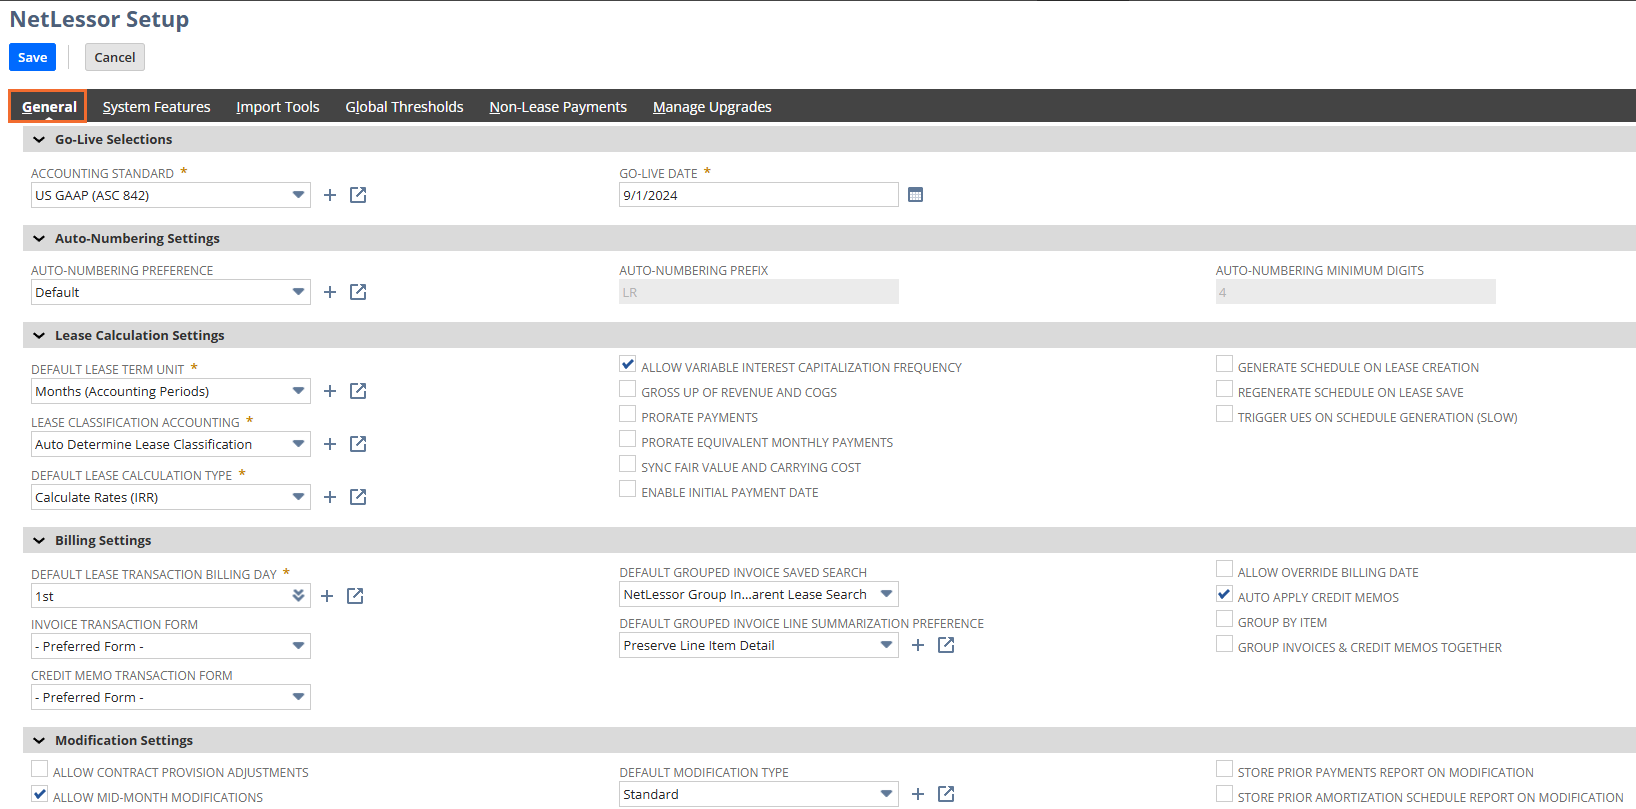This screenshot has width=1636, height=809.
Task: Enable Prorate Equivalent Monthly Payments
Action: pyautogui.click(x=628, y=439)
